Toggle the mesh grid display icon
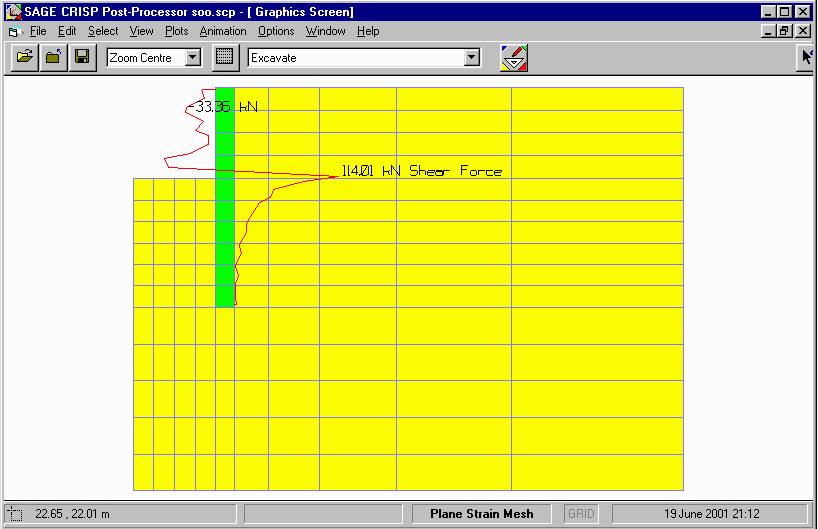This screenshot has width=818, height=529. (x=225, y=57)
